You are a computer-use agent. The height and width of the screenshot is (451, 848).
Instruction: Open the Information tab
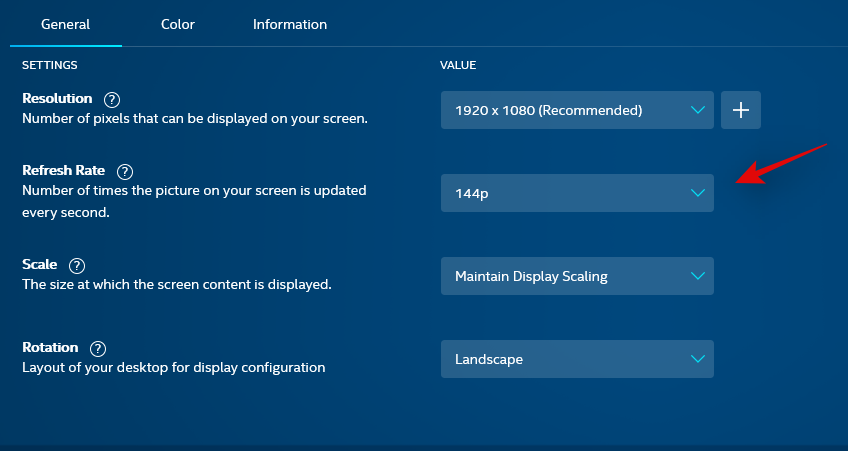(x=290, y=24)
